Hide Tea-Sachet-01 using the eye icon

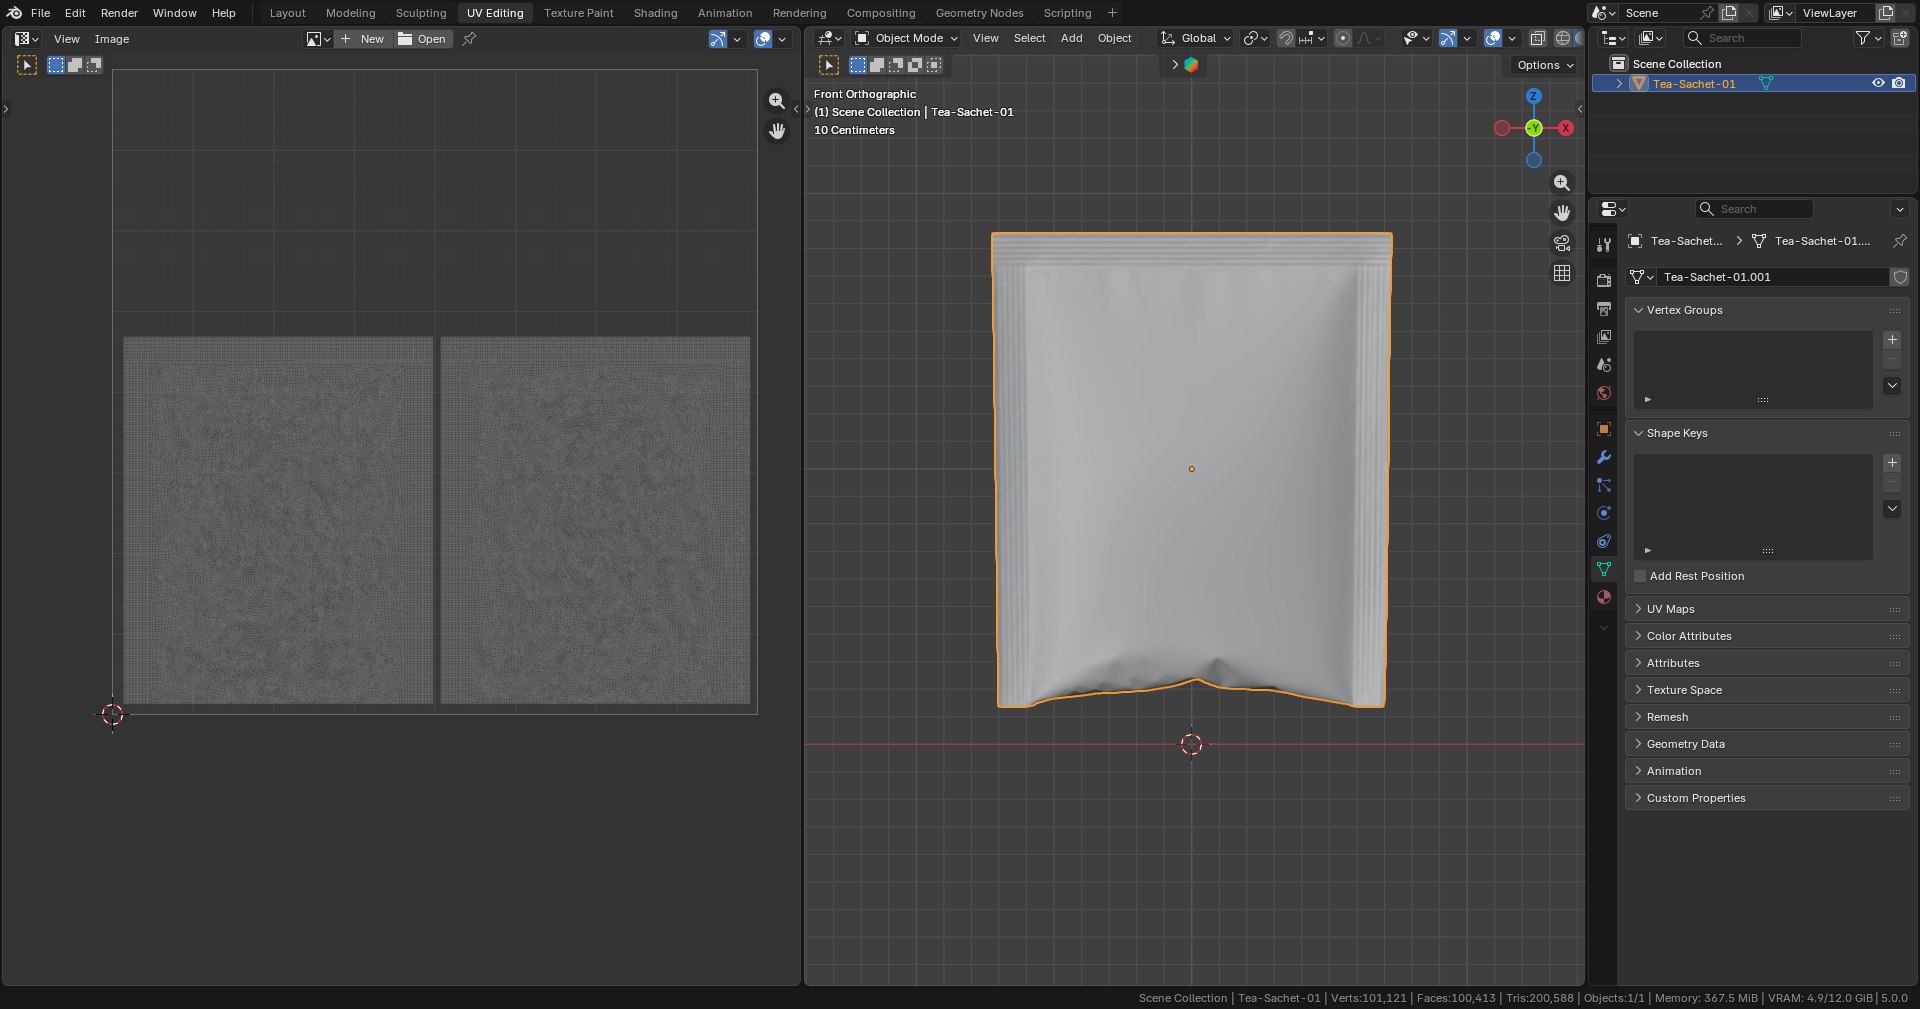tap(1878, 84)
